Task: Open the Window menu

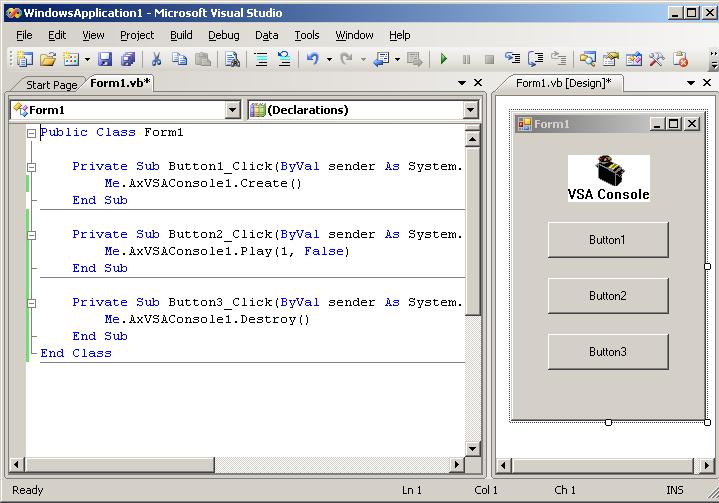Action: coord(354,35)
